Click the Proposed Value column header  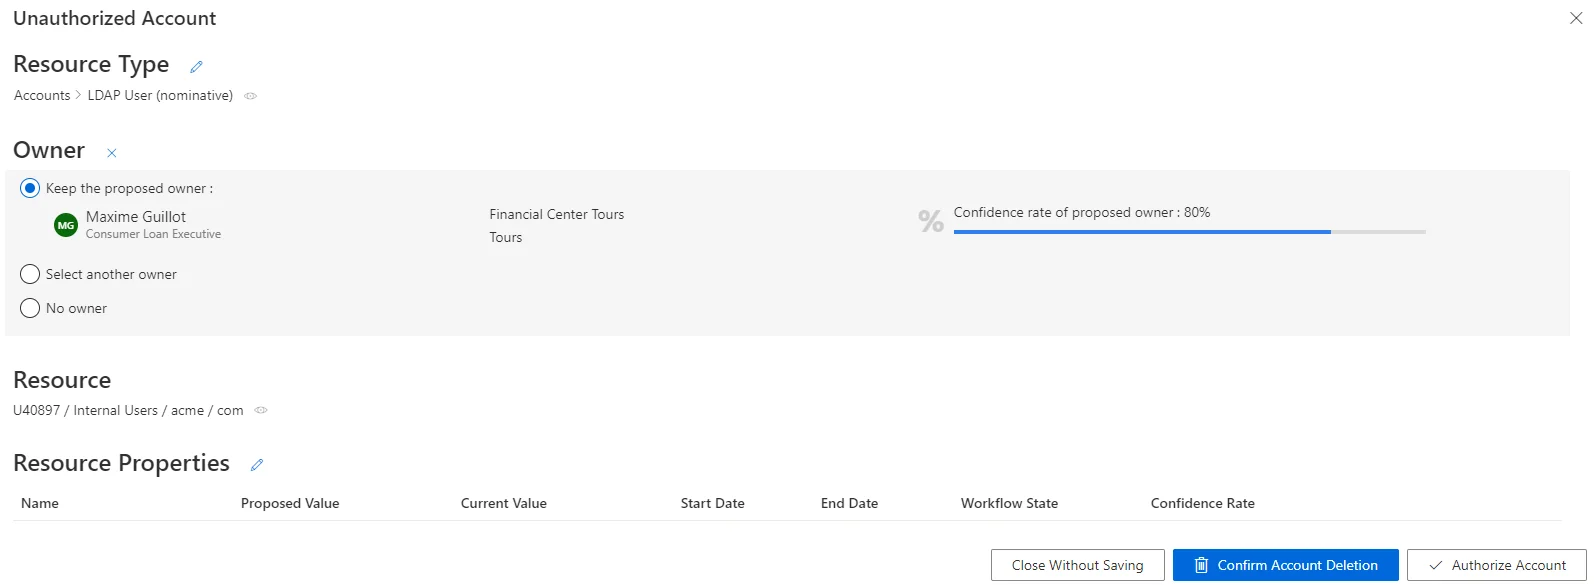pyautogui.click(x=290, y=503)
